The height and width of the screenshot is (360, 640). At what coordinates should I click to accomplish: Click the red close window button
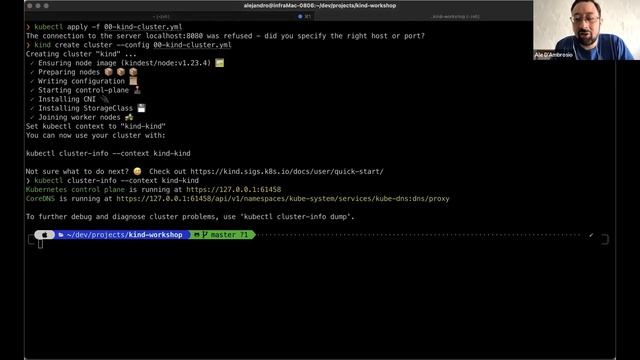[x=30, y=6]
